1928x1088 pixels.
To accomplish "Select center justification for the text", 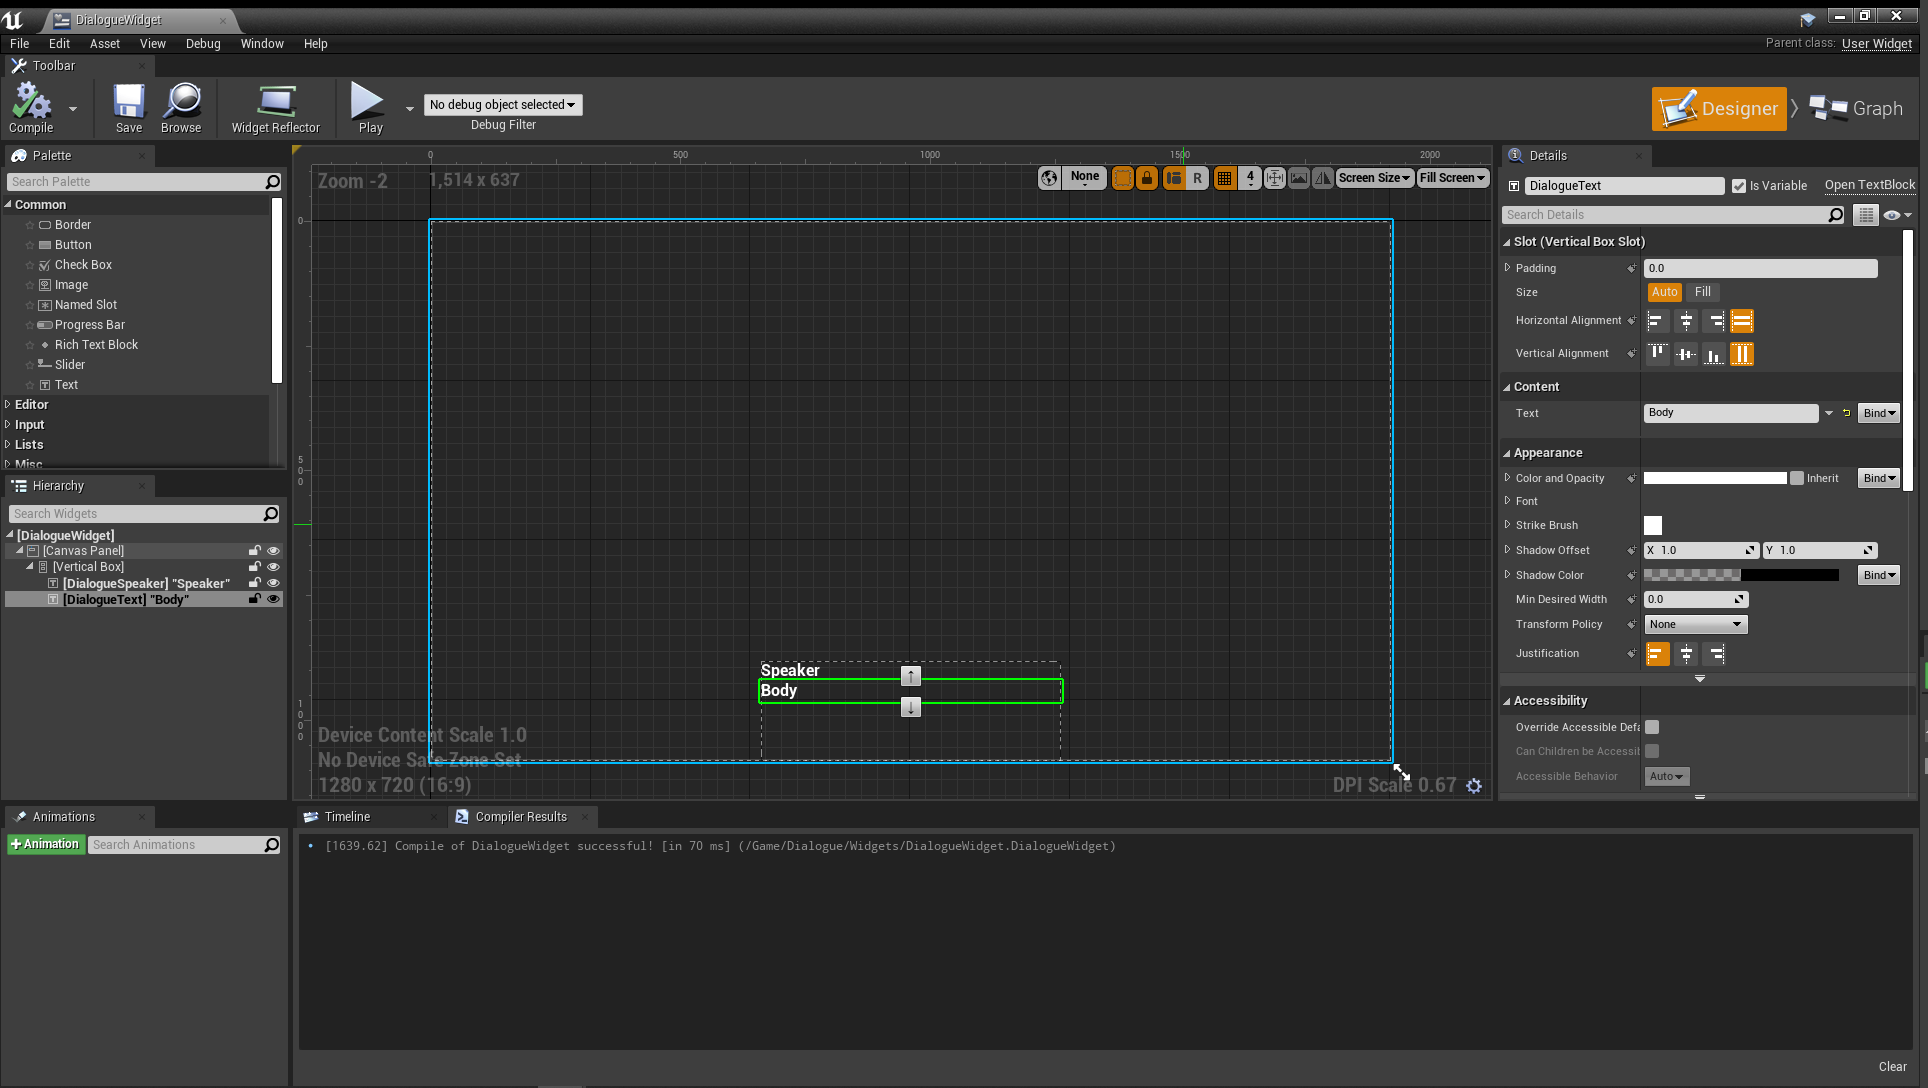I will (x=1686, y=654).
